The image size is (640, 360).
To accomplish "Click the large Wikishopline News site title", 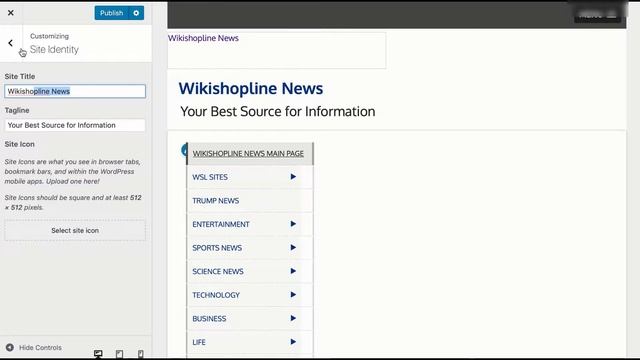I will pyautogui.click(x=251, y=89).
